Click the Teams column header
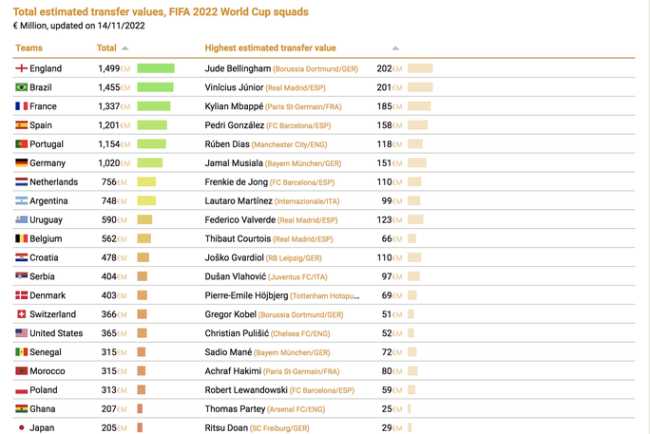Image resolution: width=650 pixels, height=434 pixels. [x=30, y=48]
